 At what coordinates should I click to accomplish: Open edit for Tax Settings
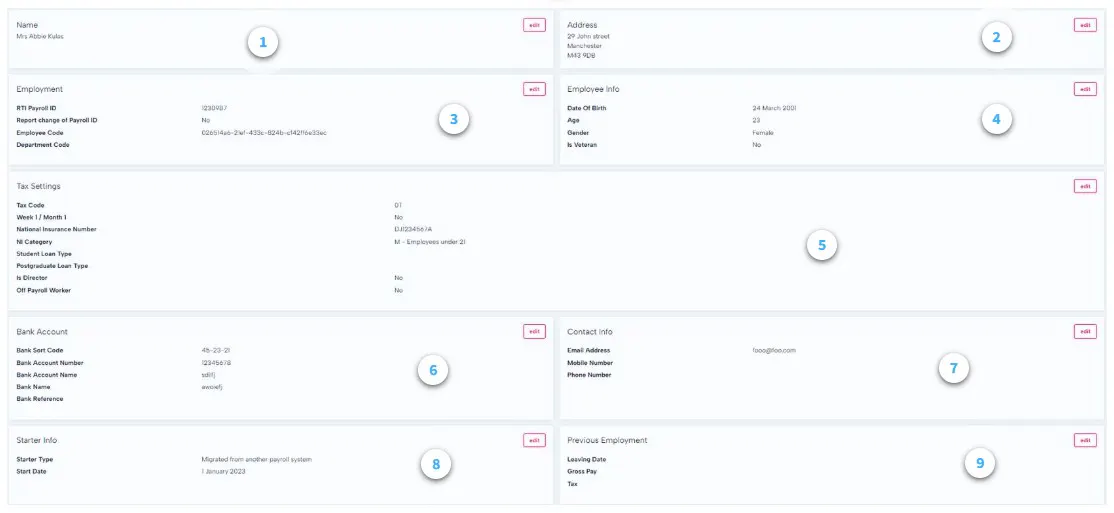1085,185
